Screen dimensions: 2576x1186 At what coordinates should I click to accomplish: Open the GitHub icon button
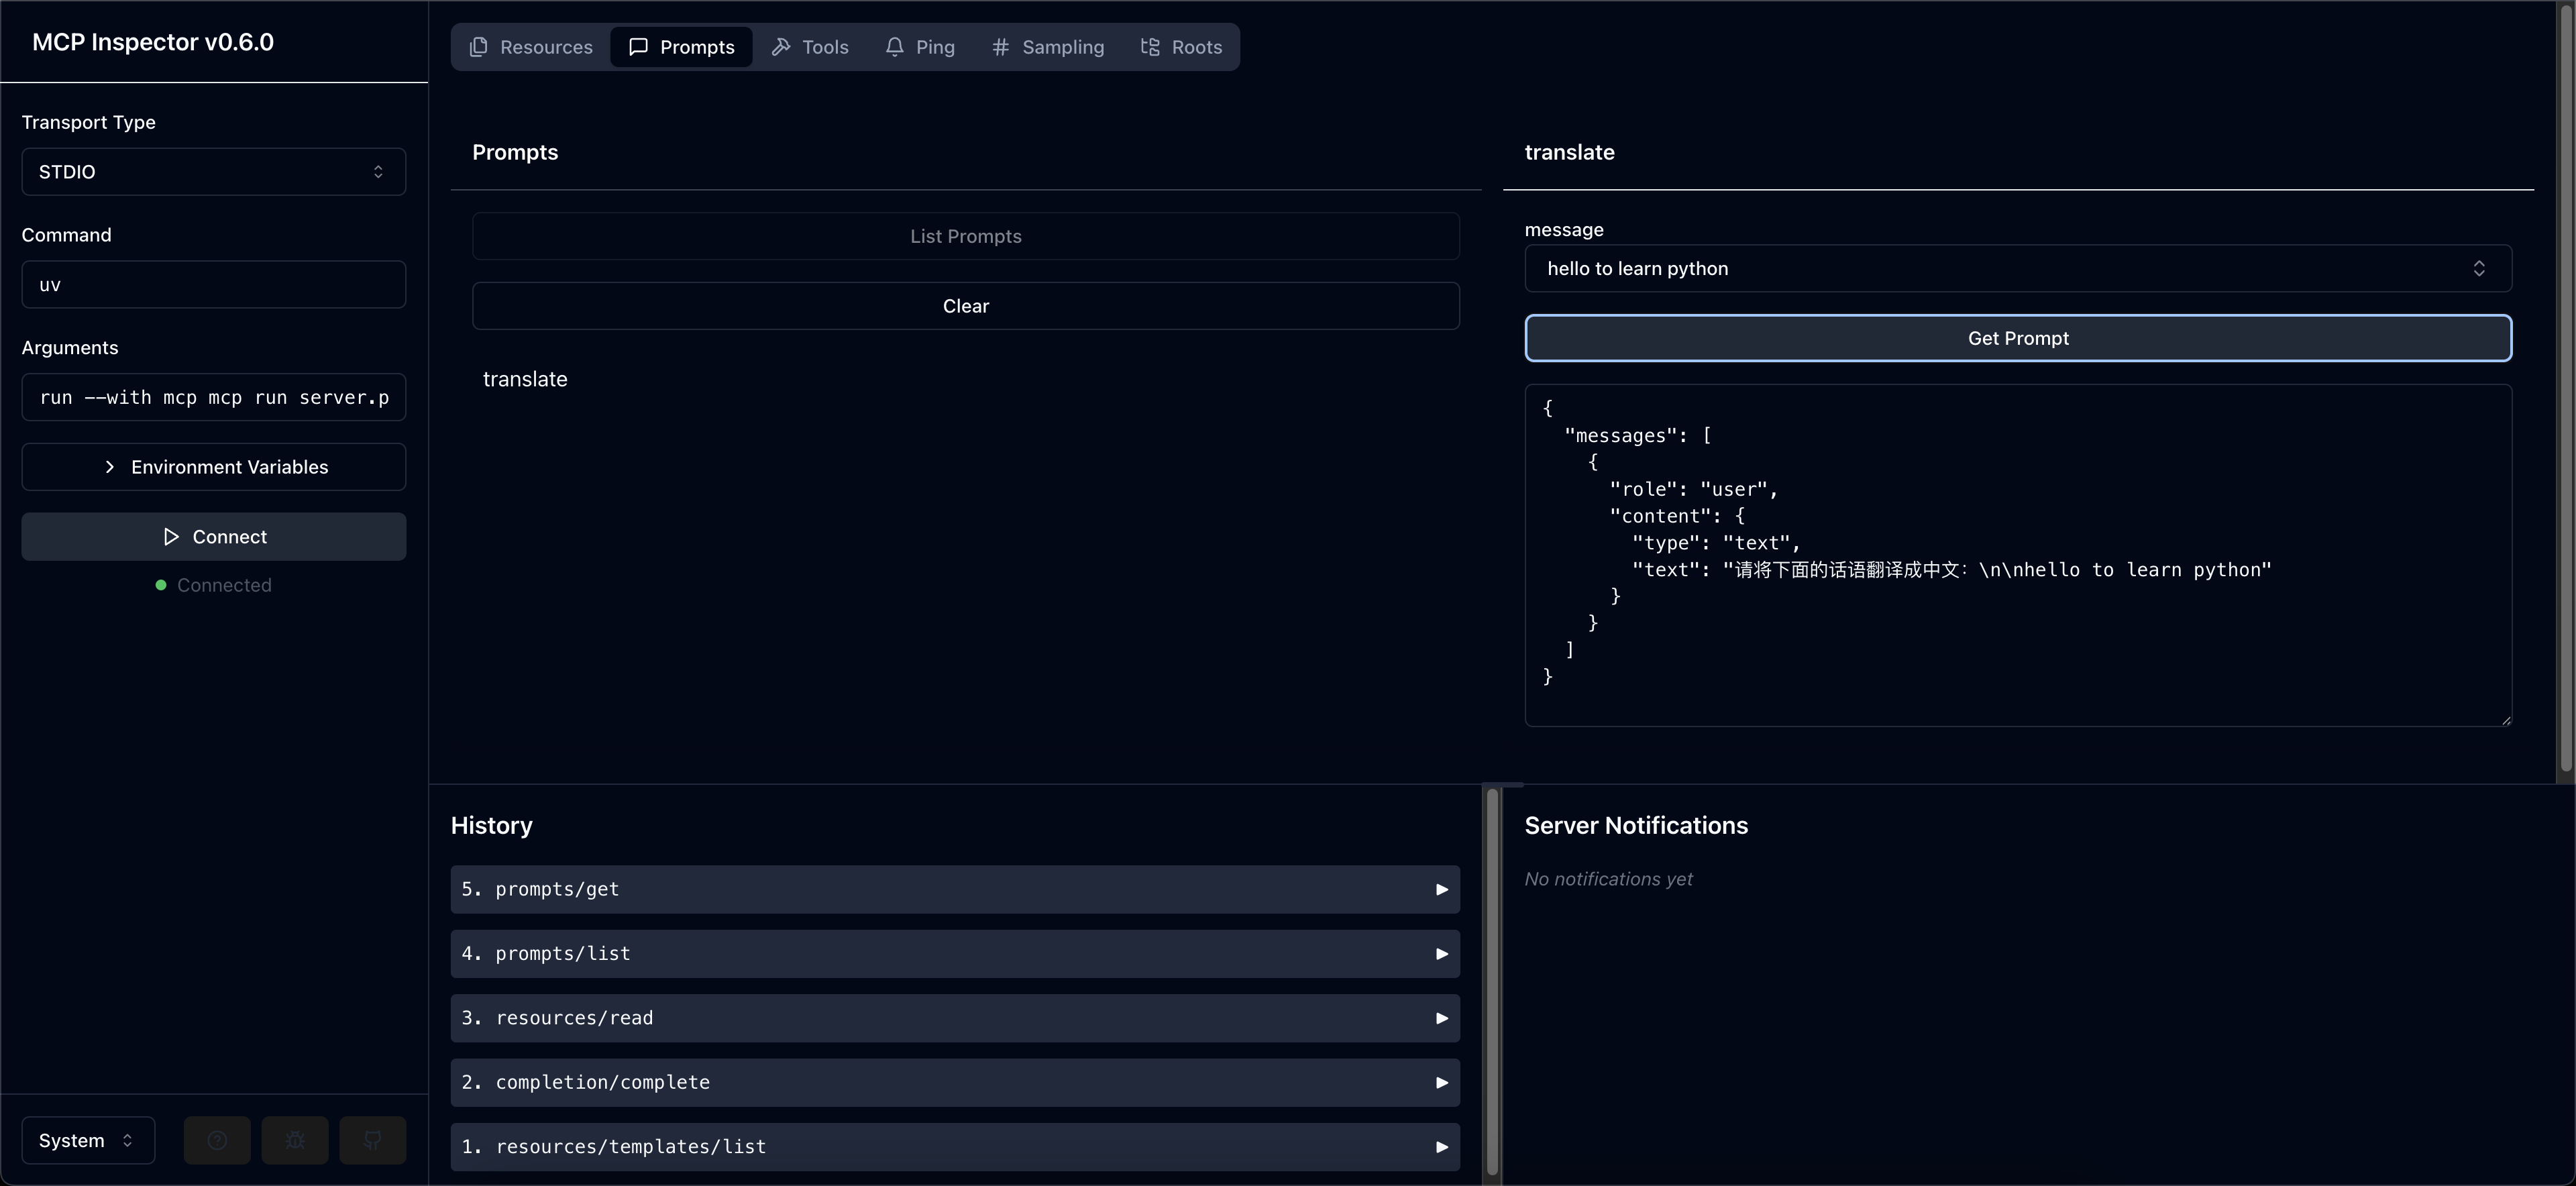point(373,1140)
